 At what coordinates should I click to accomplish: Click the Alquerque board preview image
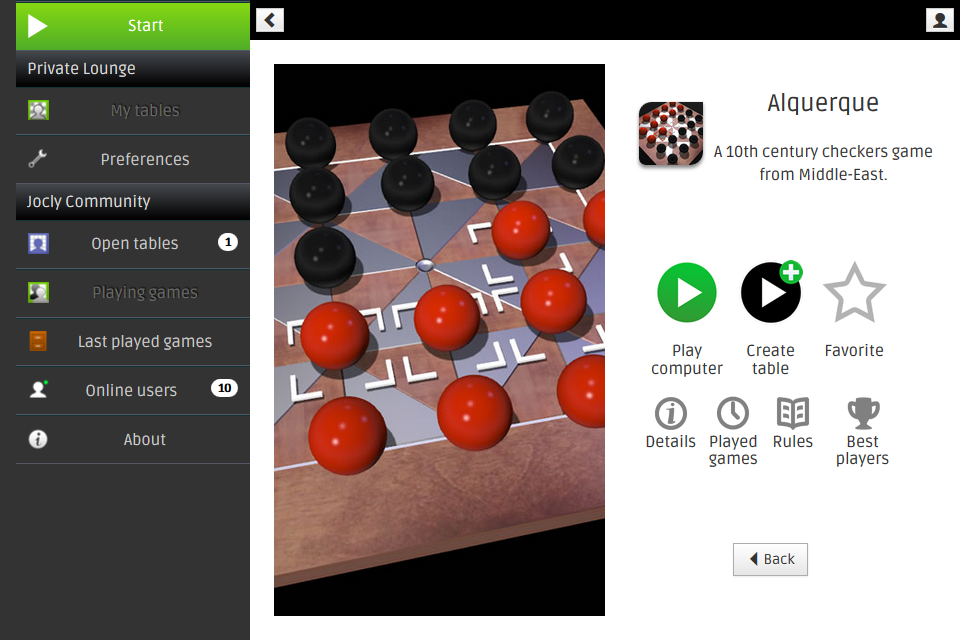(439, 340)
